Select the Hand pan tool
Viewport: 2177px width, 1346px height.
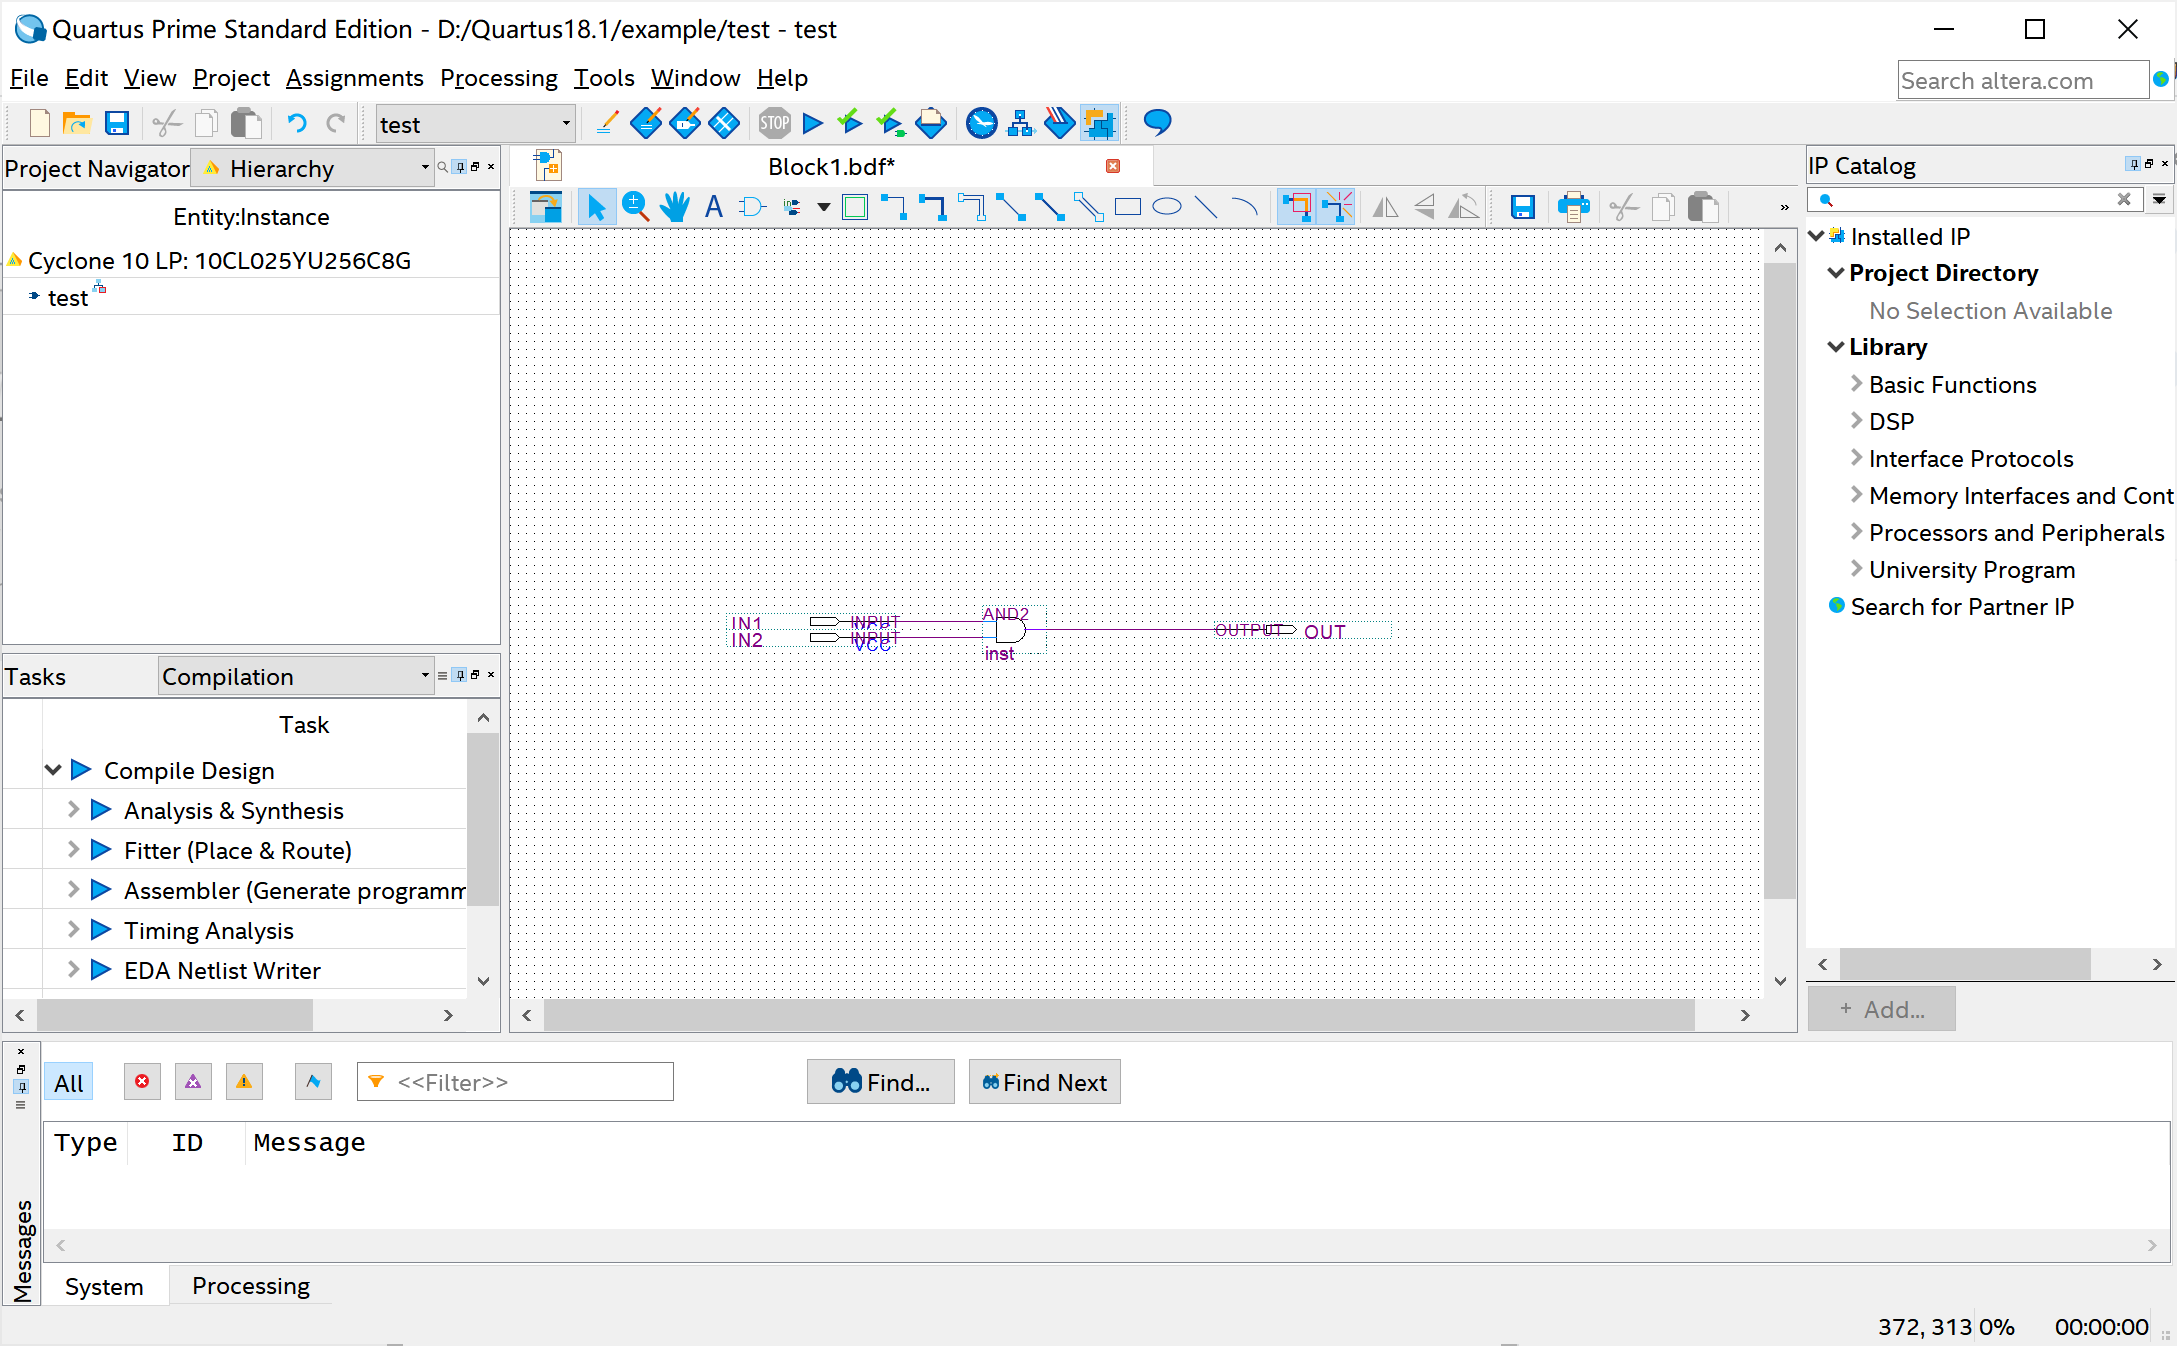(675, 207)
